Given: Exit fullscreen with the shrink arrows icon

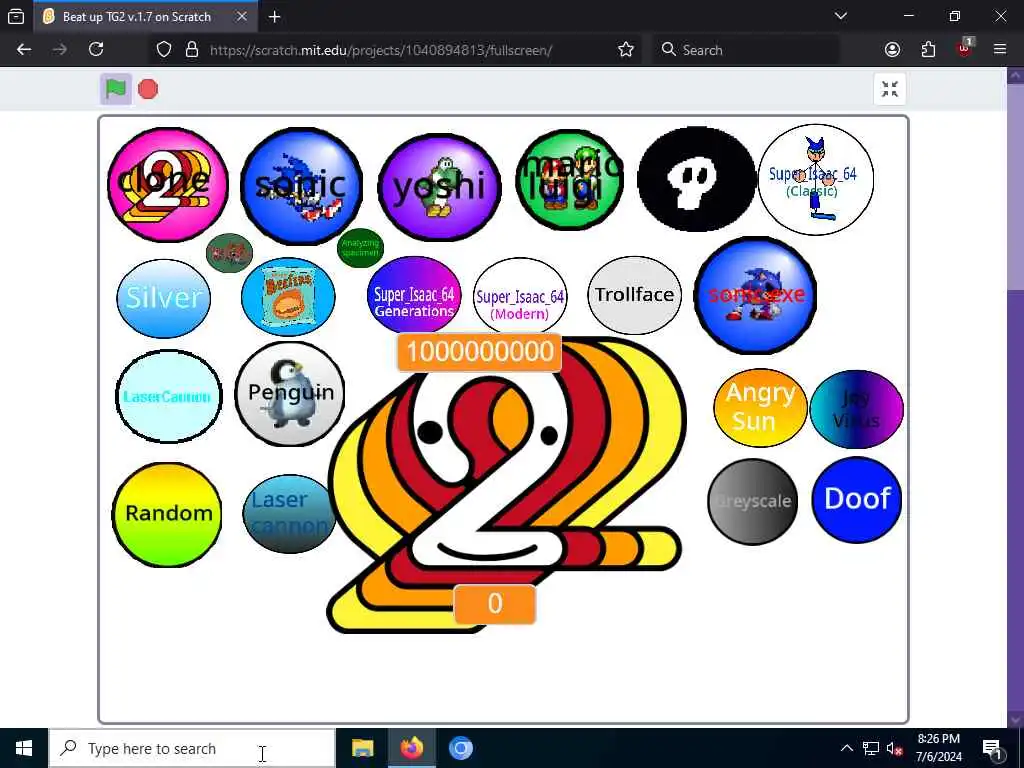Looking at the screenshot, I should 889,89.
